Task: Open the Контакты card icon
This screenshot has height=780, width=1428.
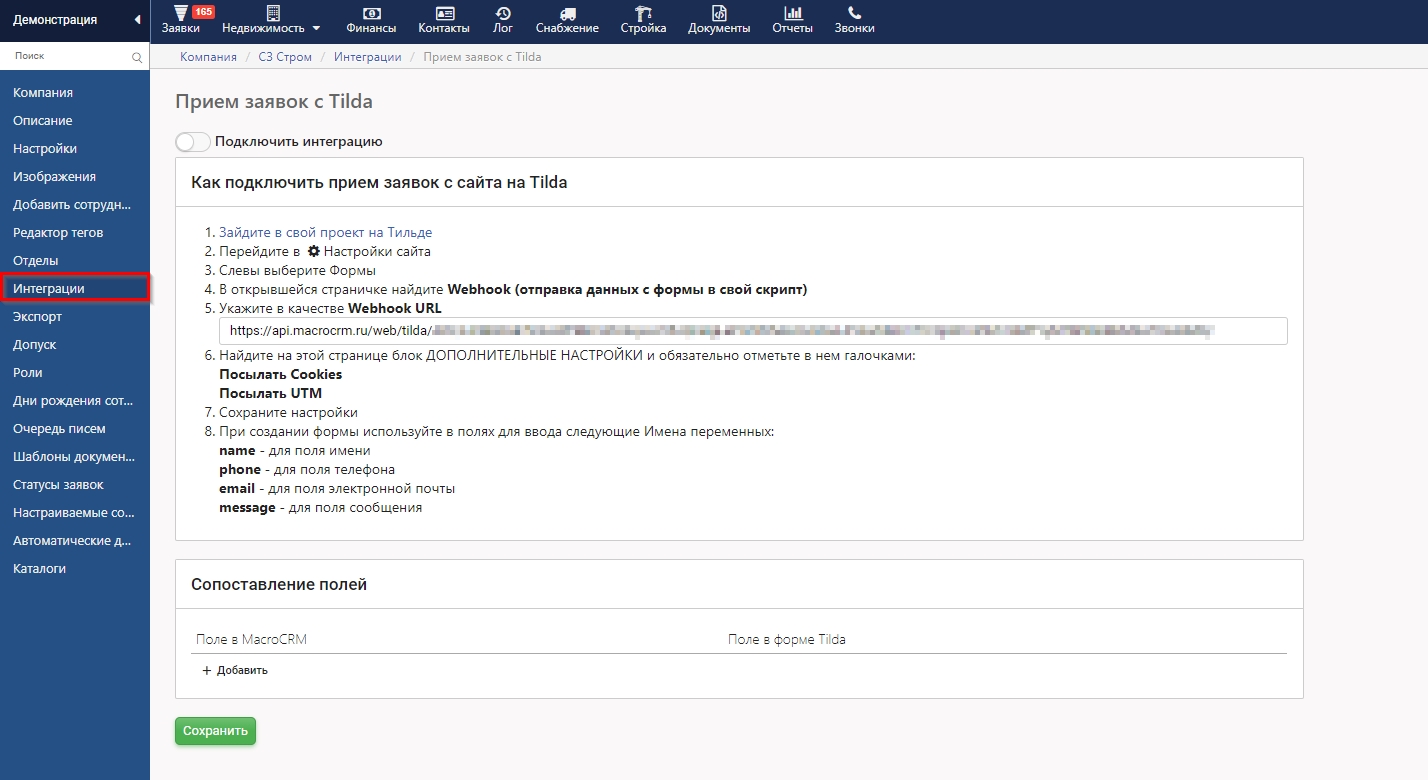Action: pyautogui.click(x=444, y=13)
